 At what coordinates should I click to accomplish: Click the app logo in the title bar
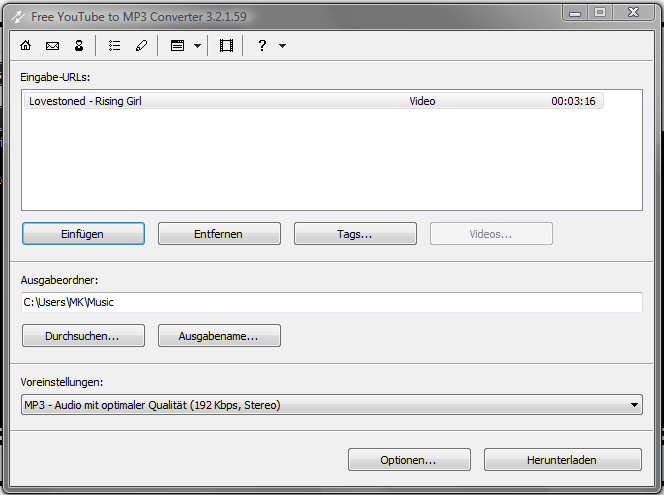(18, 17)
